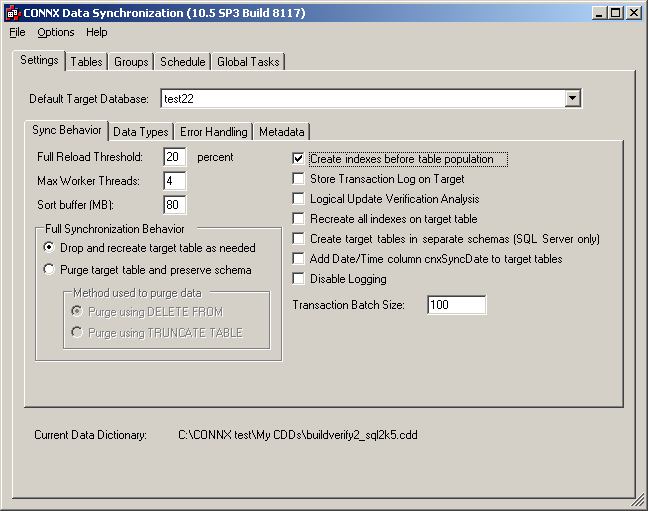Switch to the Schedule tab
Image resolution: width=648 pixels, height=511 pixels.
click(183, 62)
